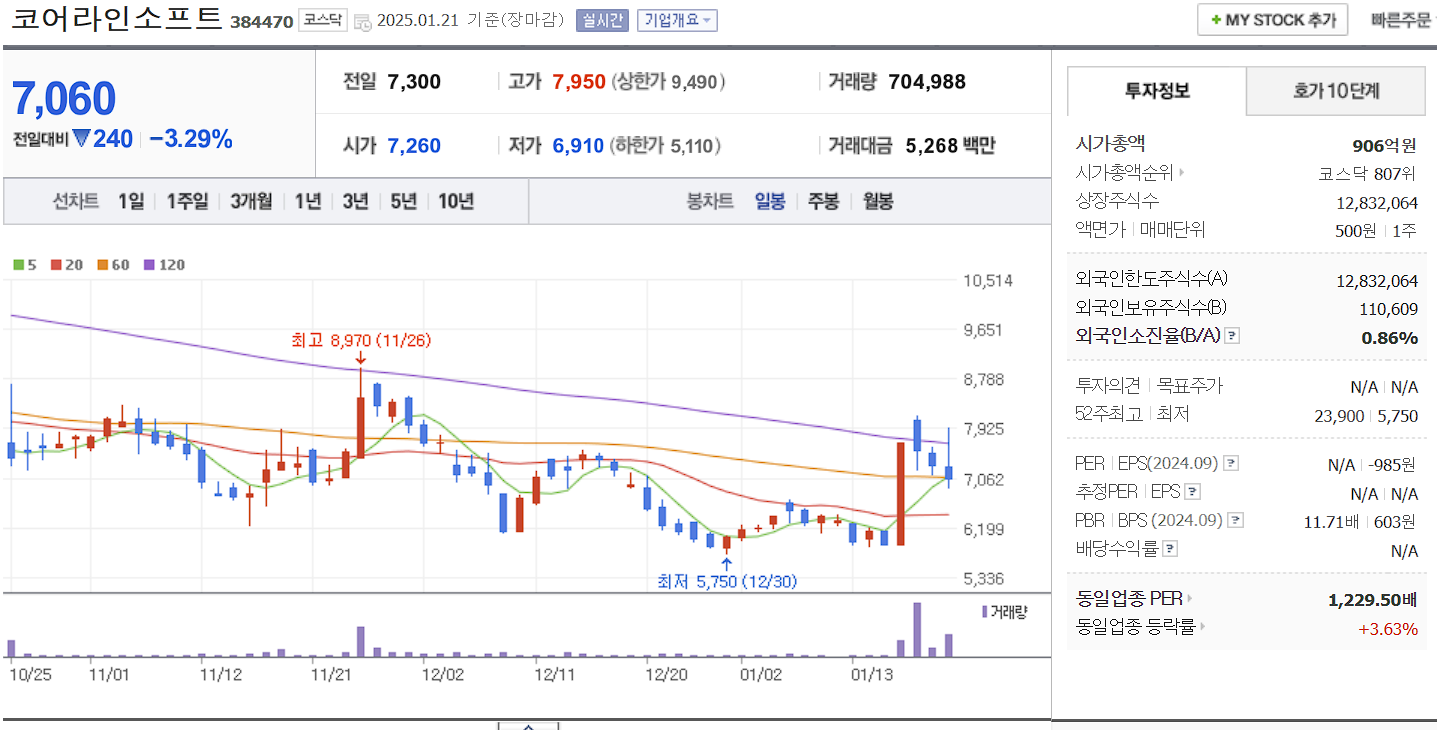Click the help icon next to PER | EPS(2024.09)
Screen dimensions: 1437x730
click(1231, 463)
